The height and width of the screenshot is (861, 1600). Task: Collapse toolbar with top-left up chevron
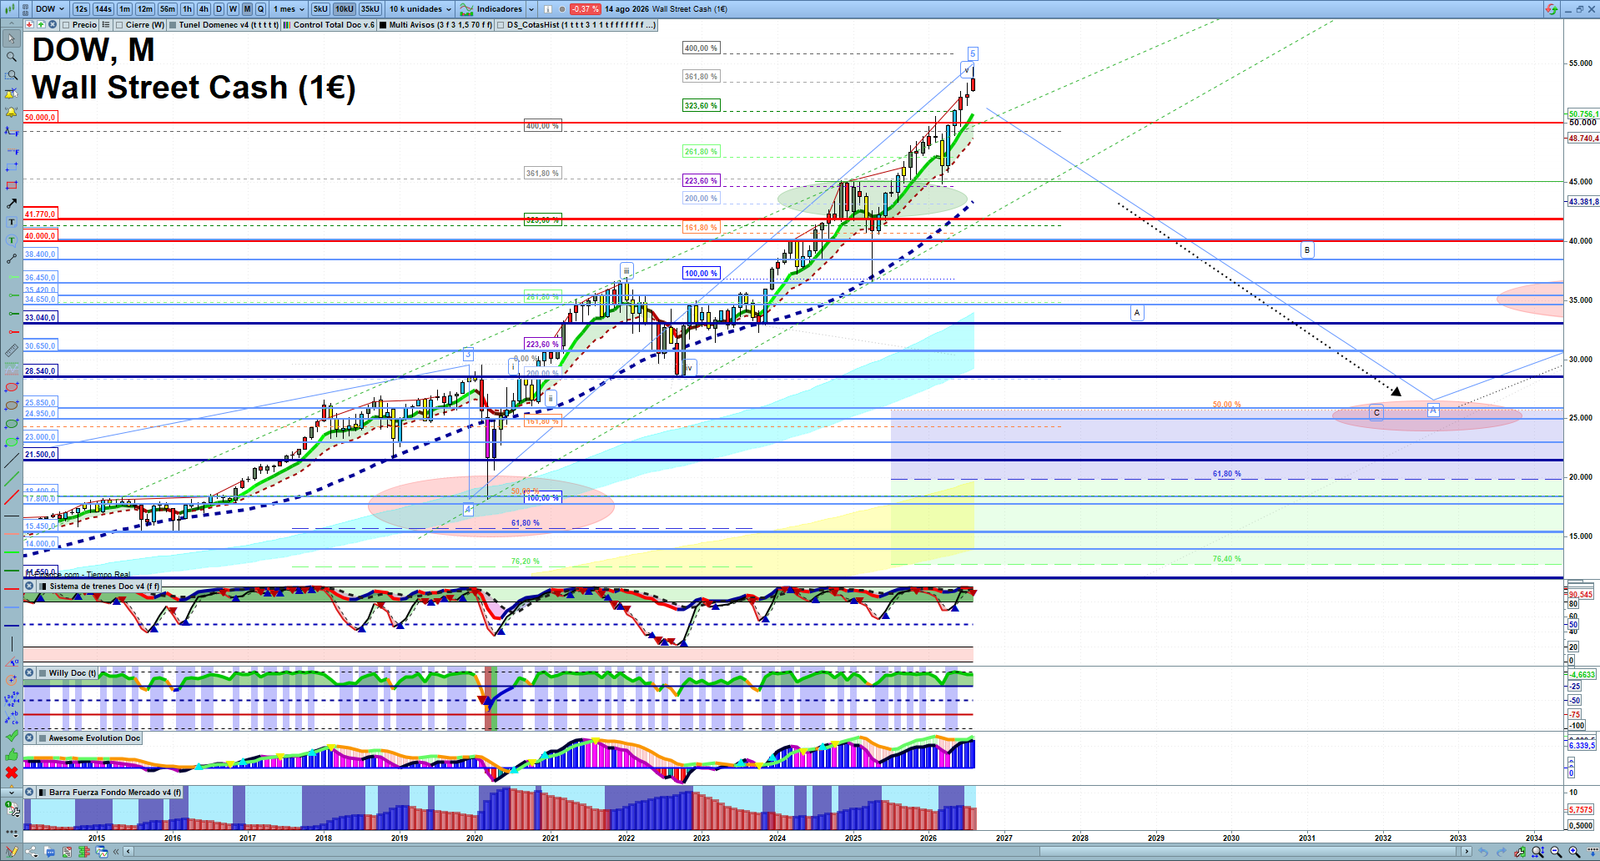[11, 24]
